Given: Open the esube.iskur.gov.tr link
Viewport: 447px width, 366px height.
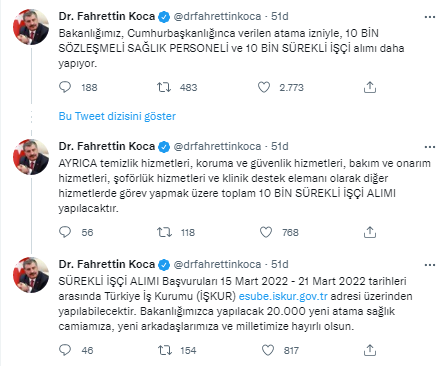Looking at the screenshot, I should (x=283, y=296).
